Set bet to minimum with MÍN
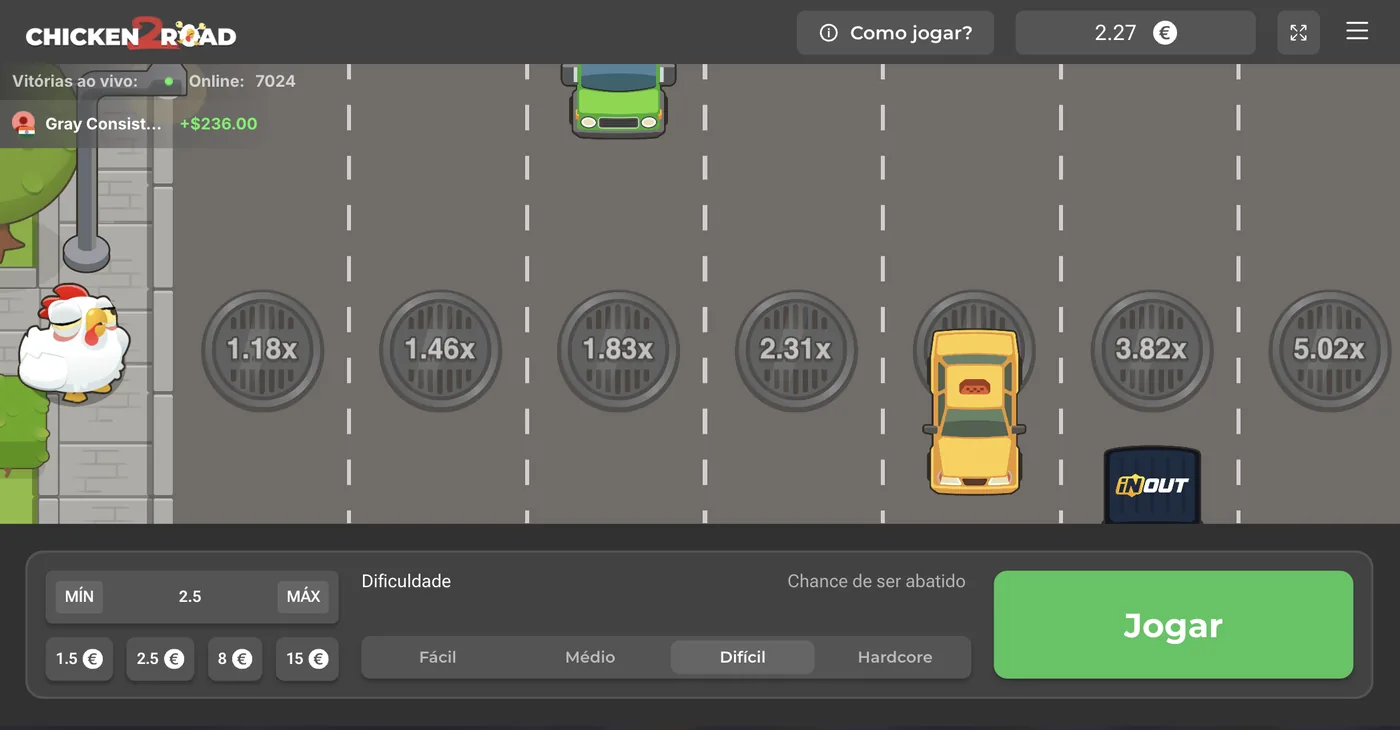Image resolution: width=1400 pixels, height=730 pixels. 79,597
